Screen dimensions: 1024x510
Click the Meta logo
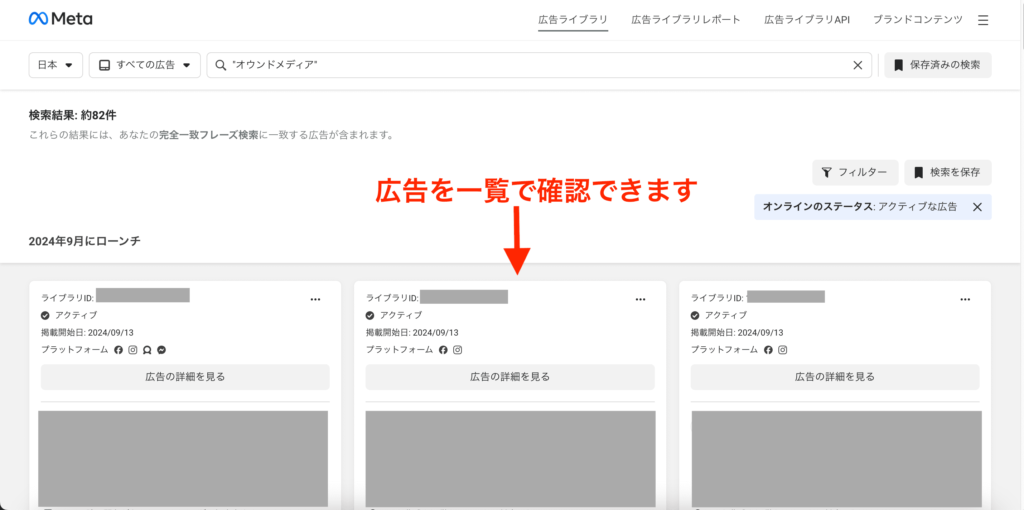60,20
